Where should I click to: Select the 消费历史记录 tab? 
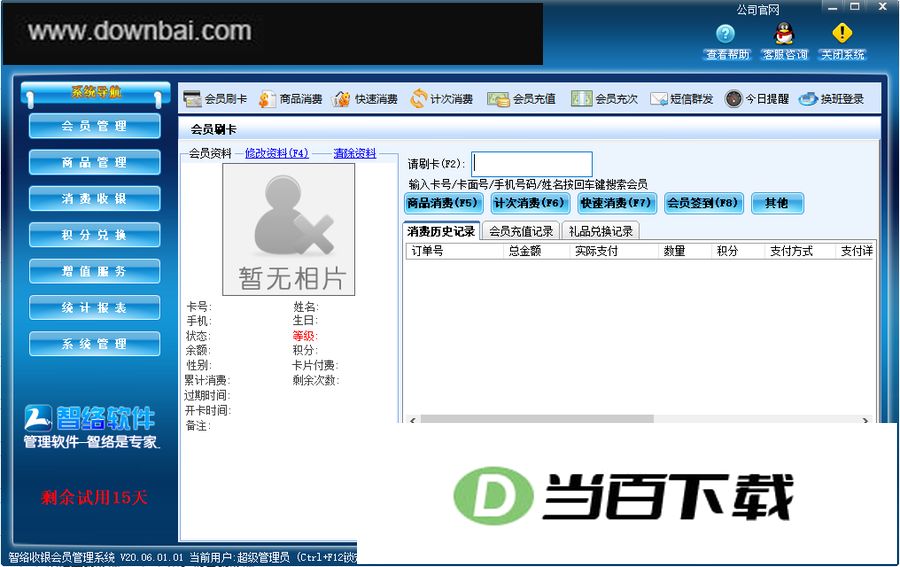441,231
